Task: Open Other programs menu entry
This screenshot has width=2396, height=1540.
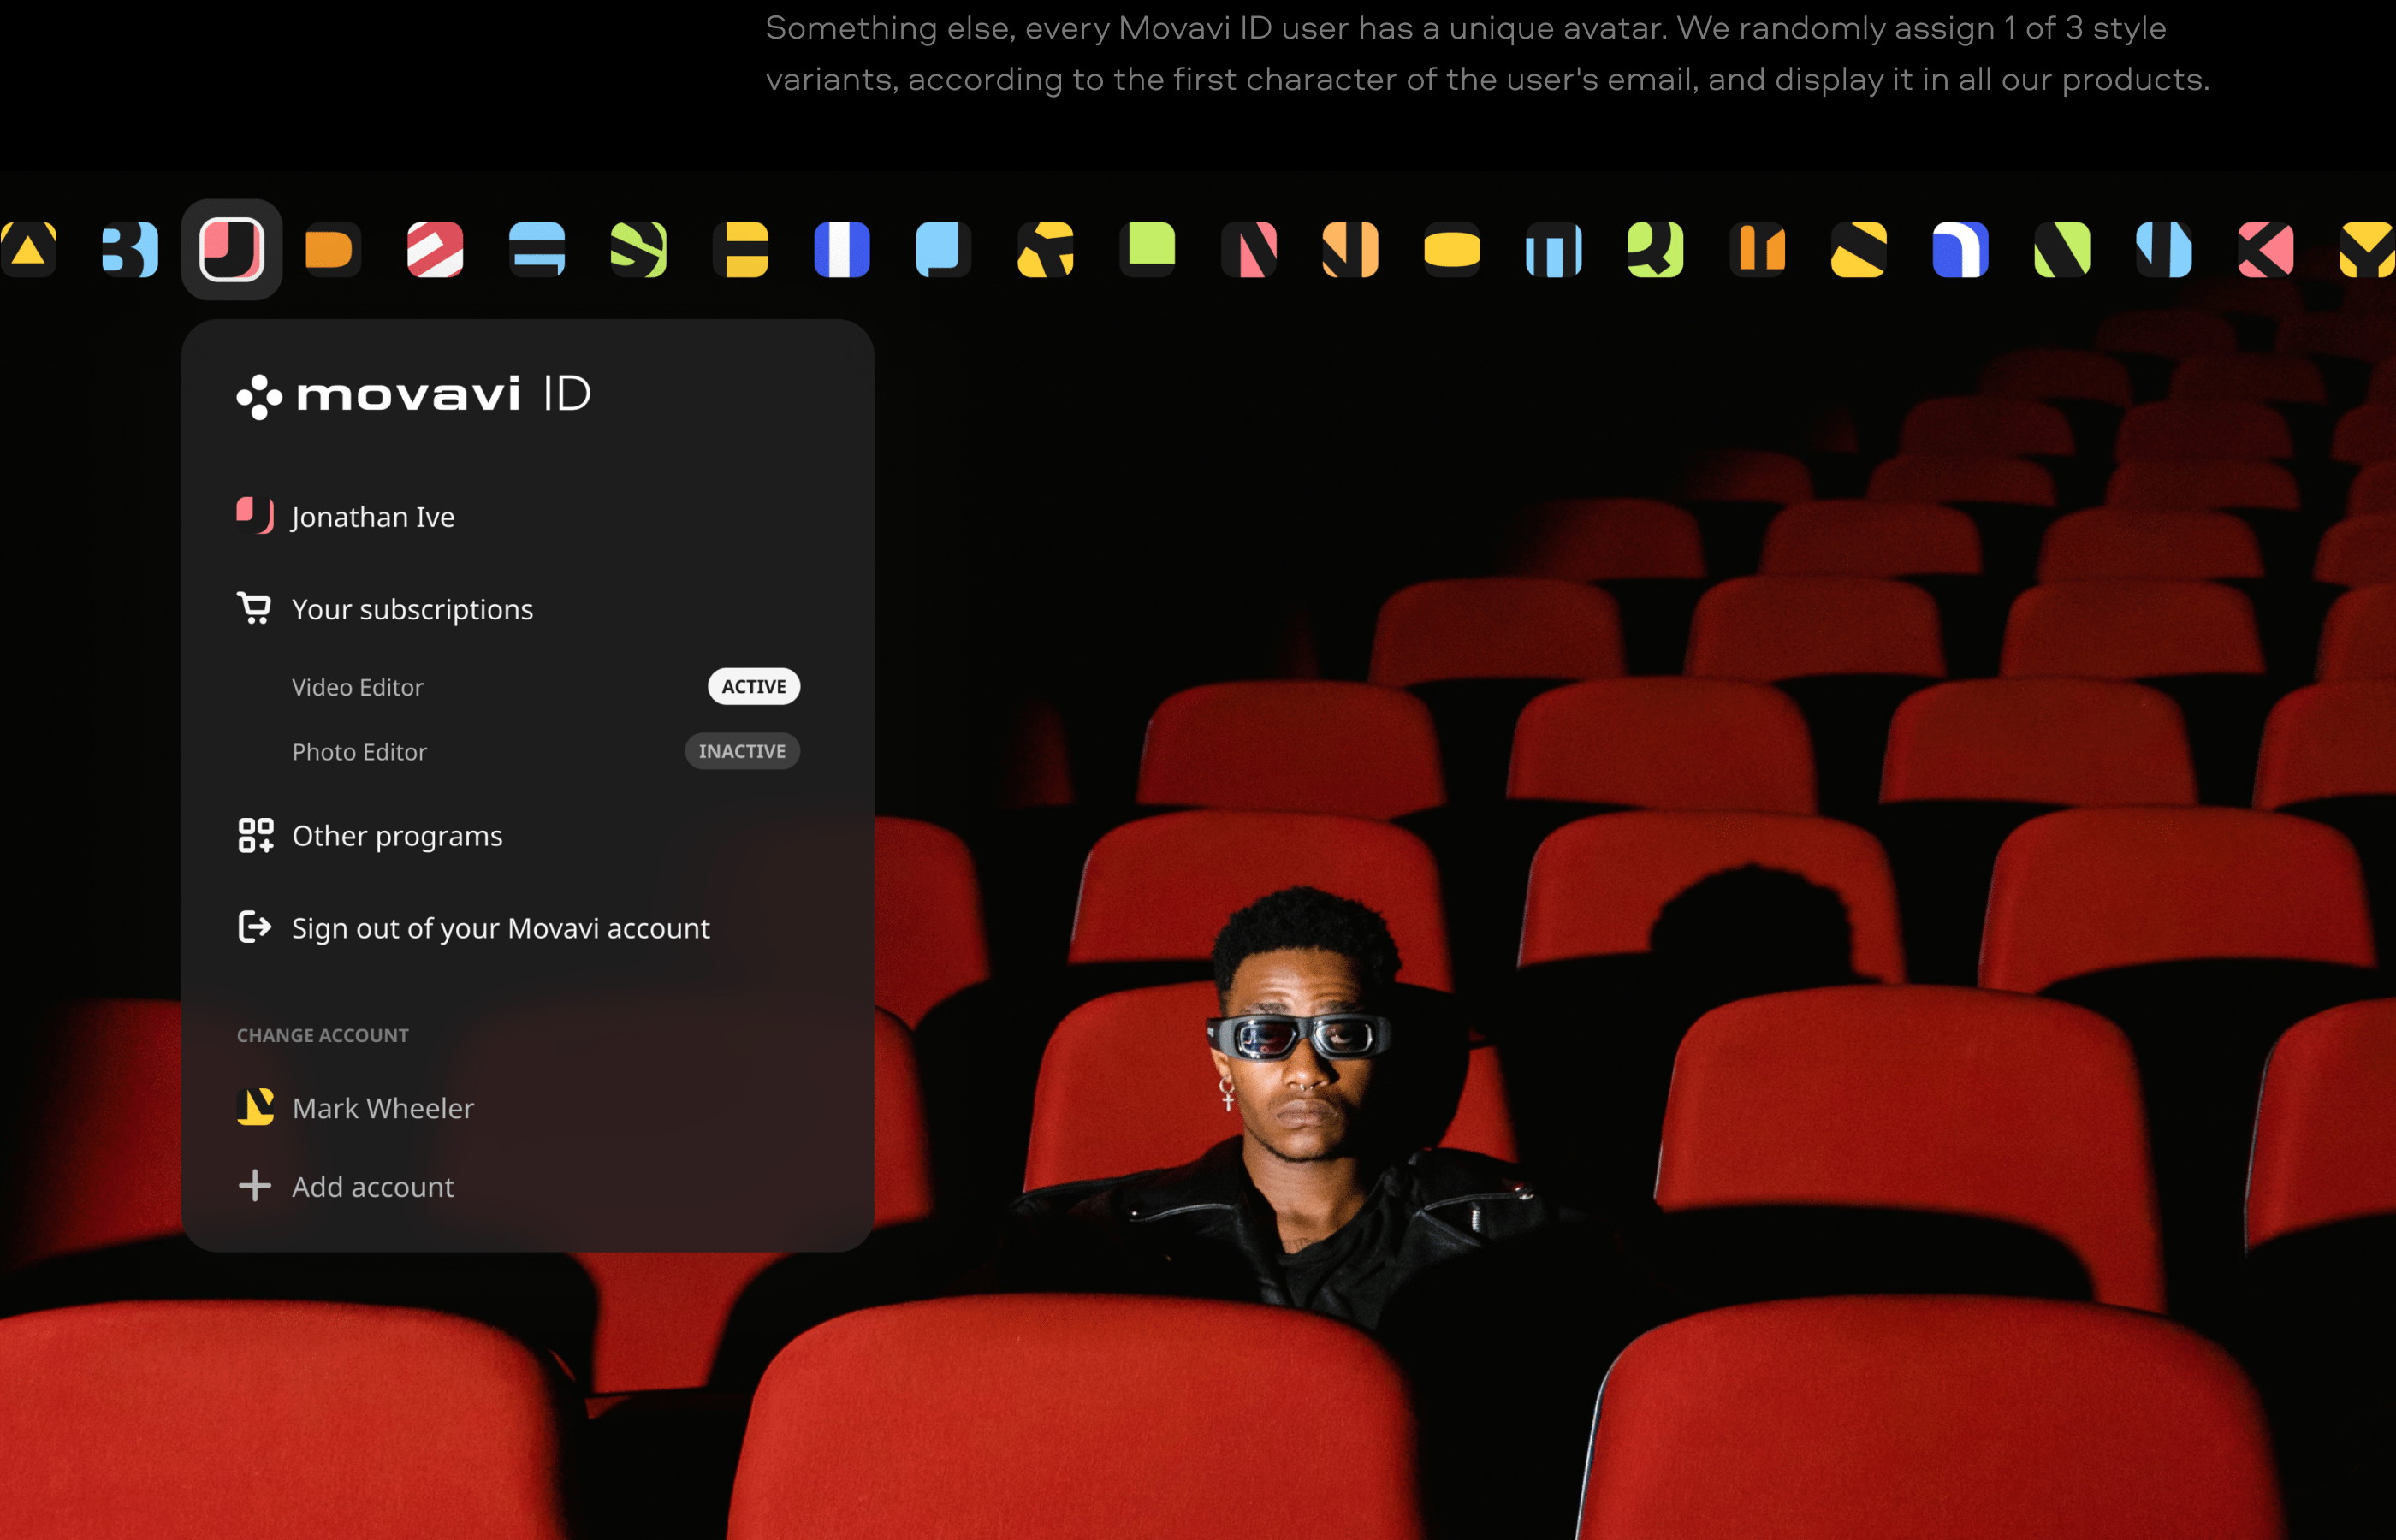Action: point(397,836)
